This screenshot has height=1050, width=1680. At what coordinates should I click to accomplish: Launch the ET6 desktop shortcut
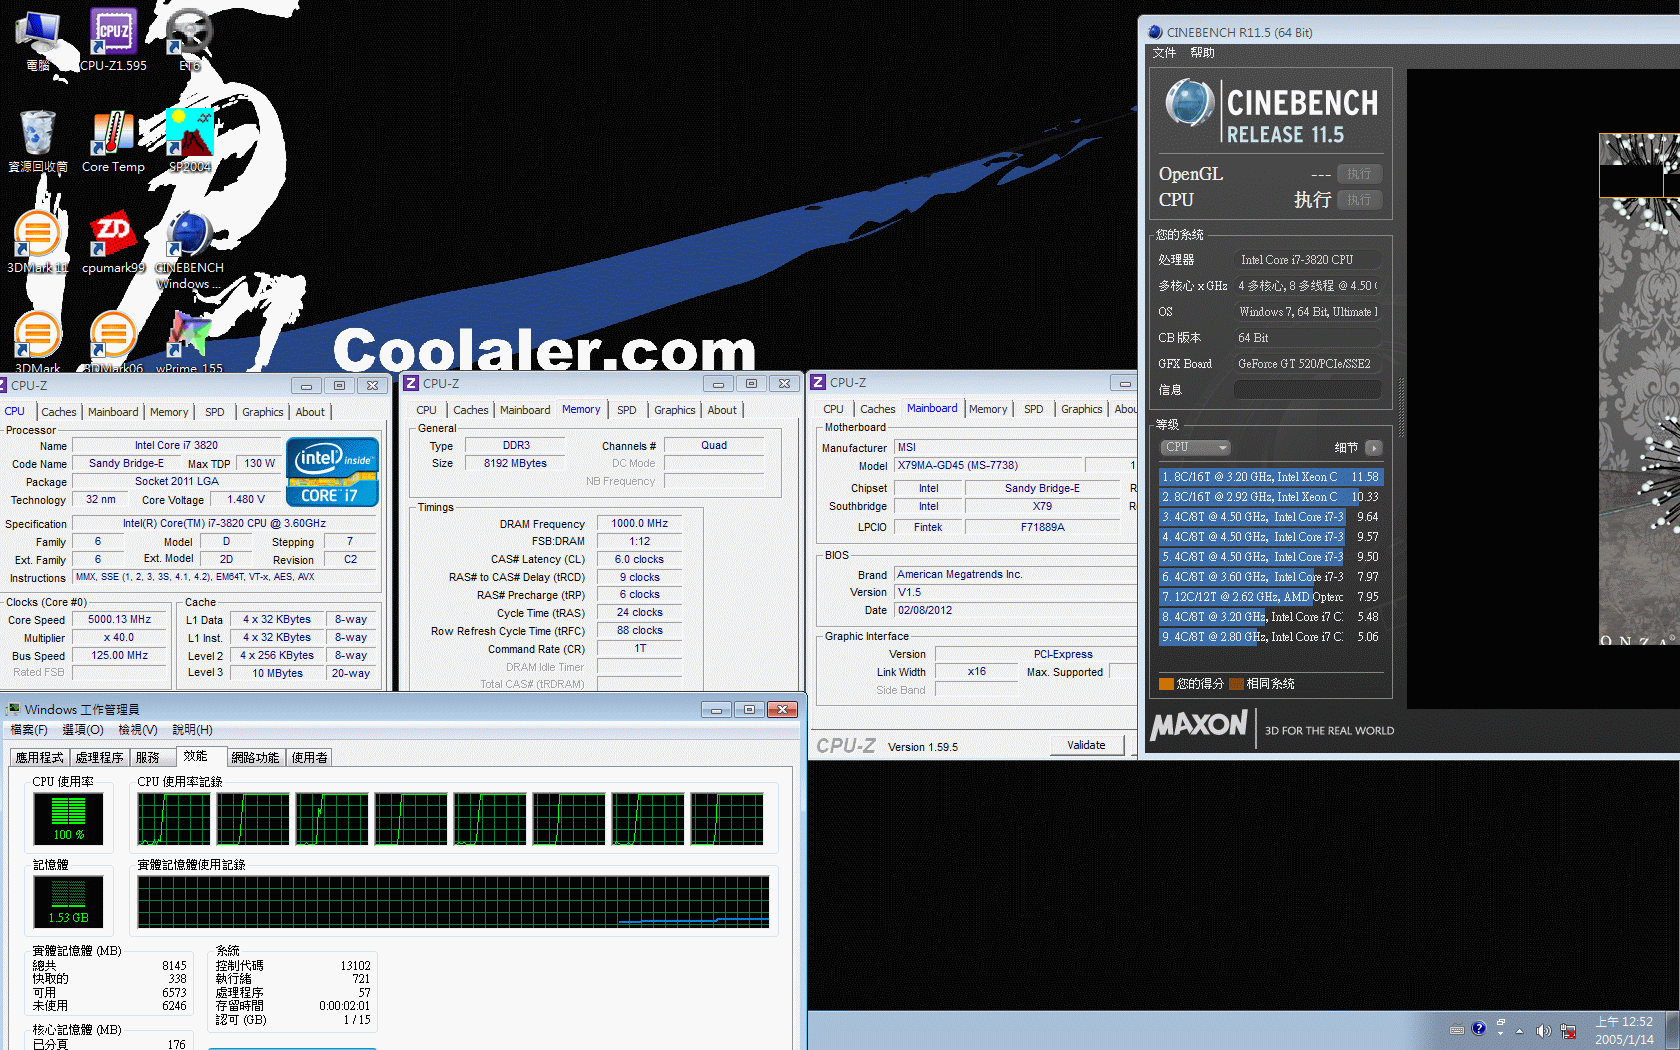tap(189, 40)
